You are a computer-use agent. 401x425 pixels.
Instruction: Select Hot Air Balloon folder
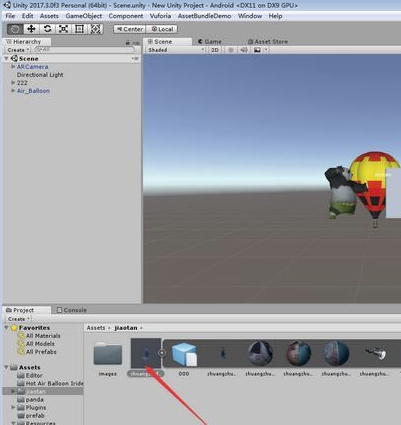click(50, 383)
